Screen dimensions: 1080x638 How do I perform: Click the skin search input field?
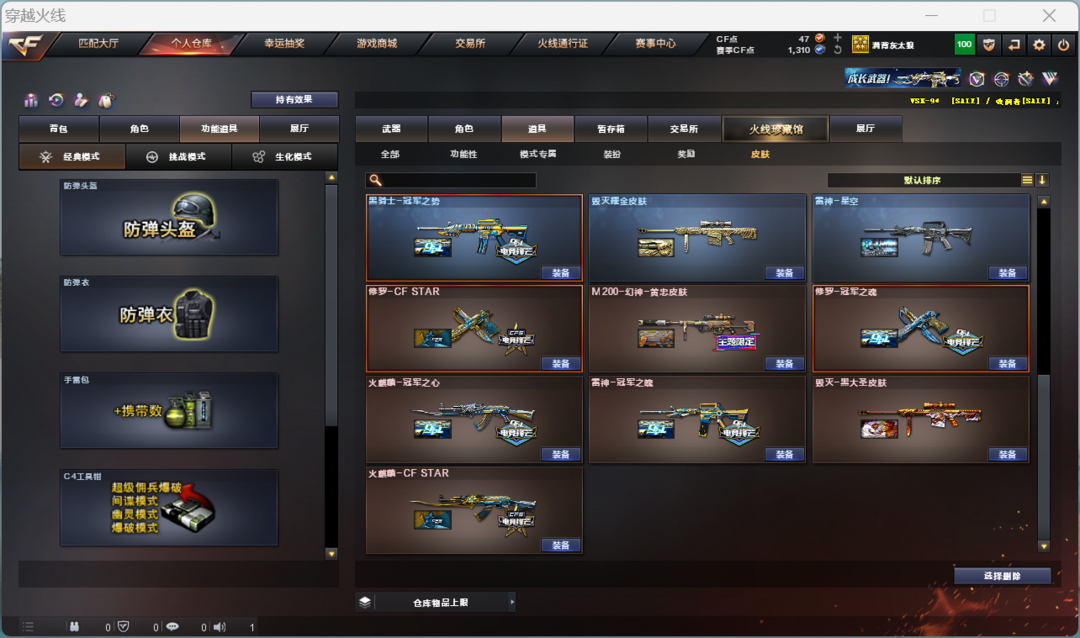pyautogui.click(x=450, y=180)
